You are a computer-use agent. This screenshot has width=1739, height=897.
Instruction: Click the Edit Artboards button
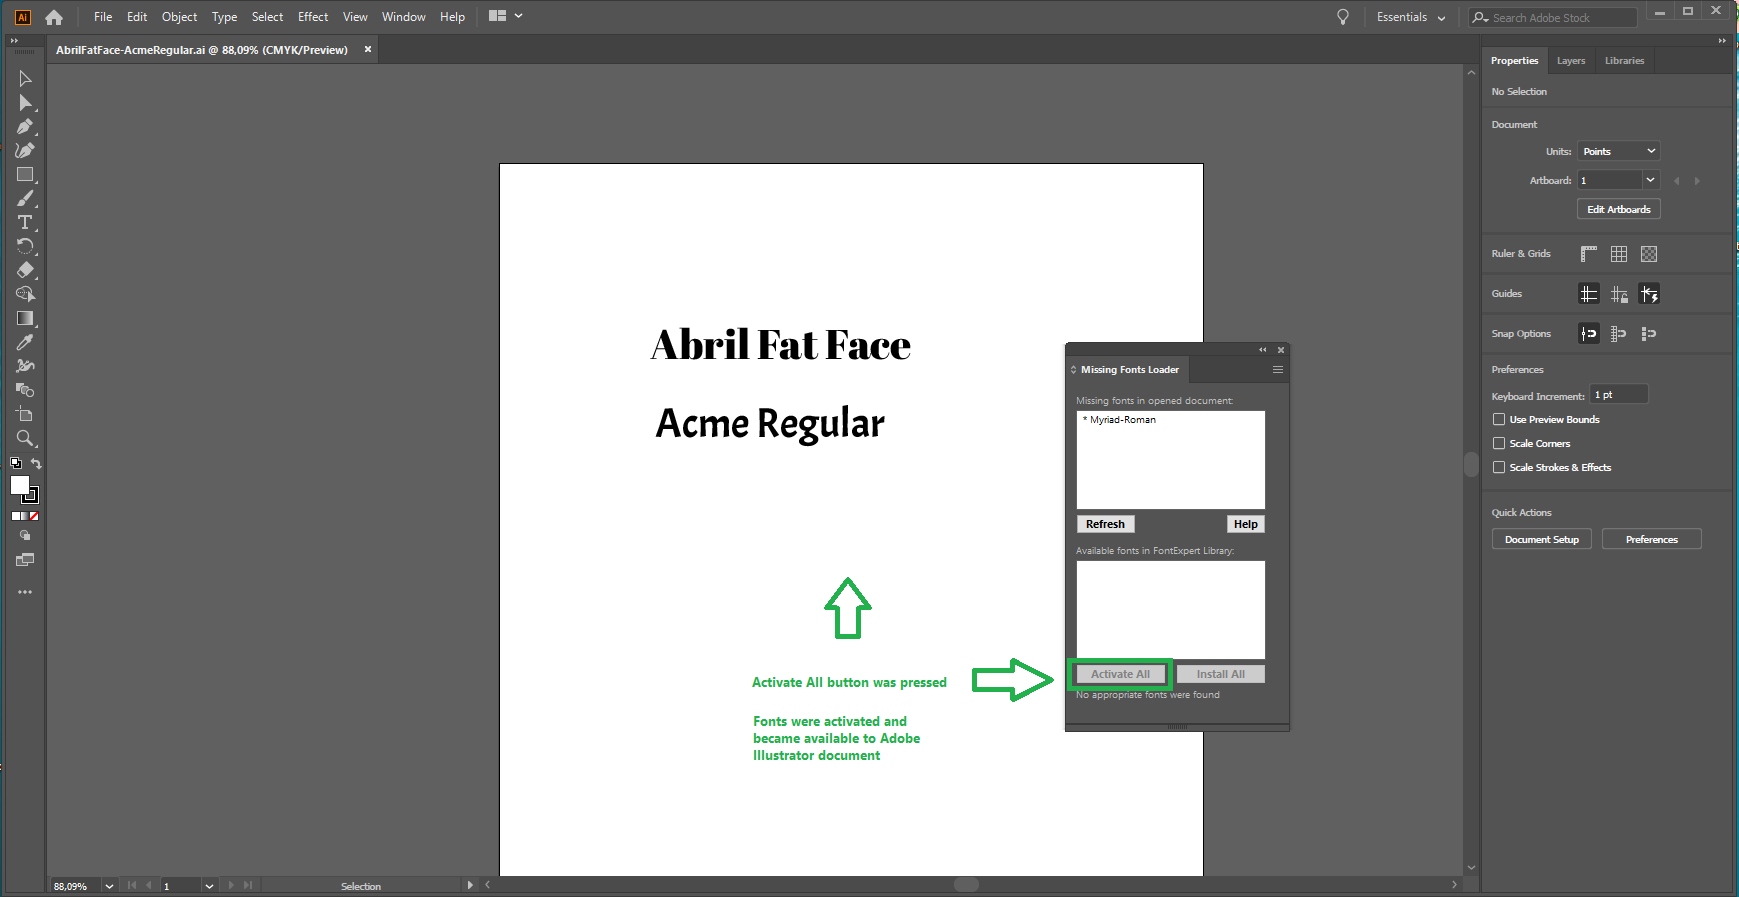tap(1619, 209)
